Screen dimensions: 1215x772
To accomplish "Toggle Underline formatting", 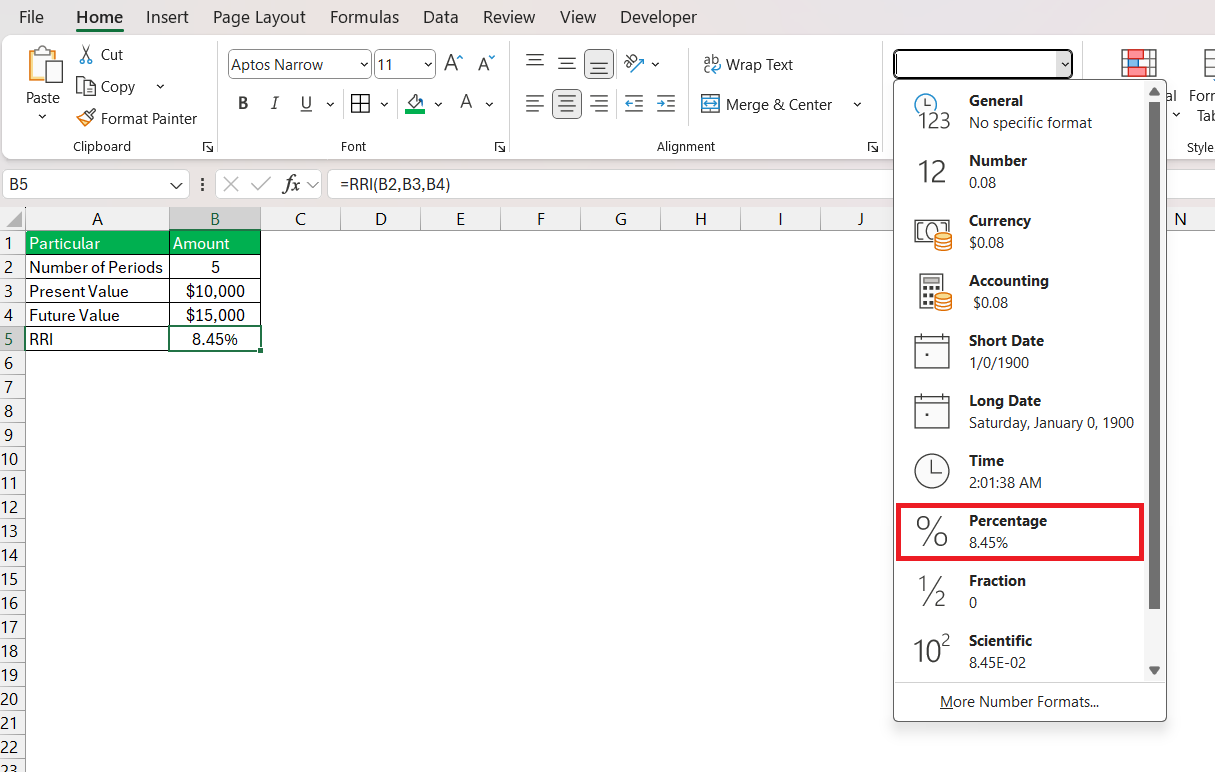I will click(x=305, y=104).
